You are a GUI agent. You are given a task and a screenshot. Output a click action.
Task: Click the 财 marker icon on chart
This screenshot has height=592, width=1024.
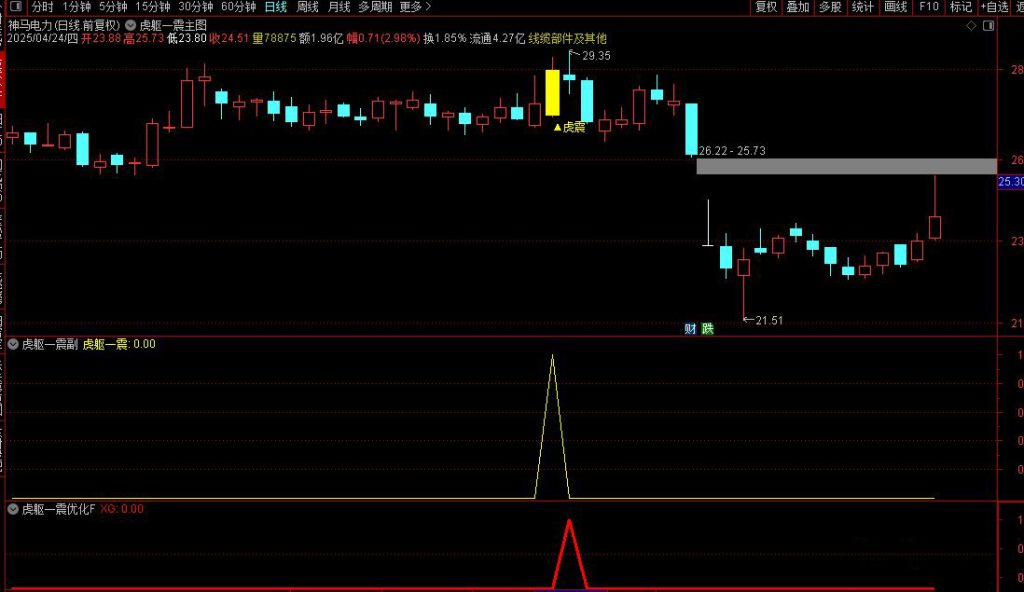click(x=690, y=328)
